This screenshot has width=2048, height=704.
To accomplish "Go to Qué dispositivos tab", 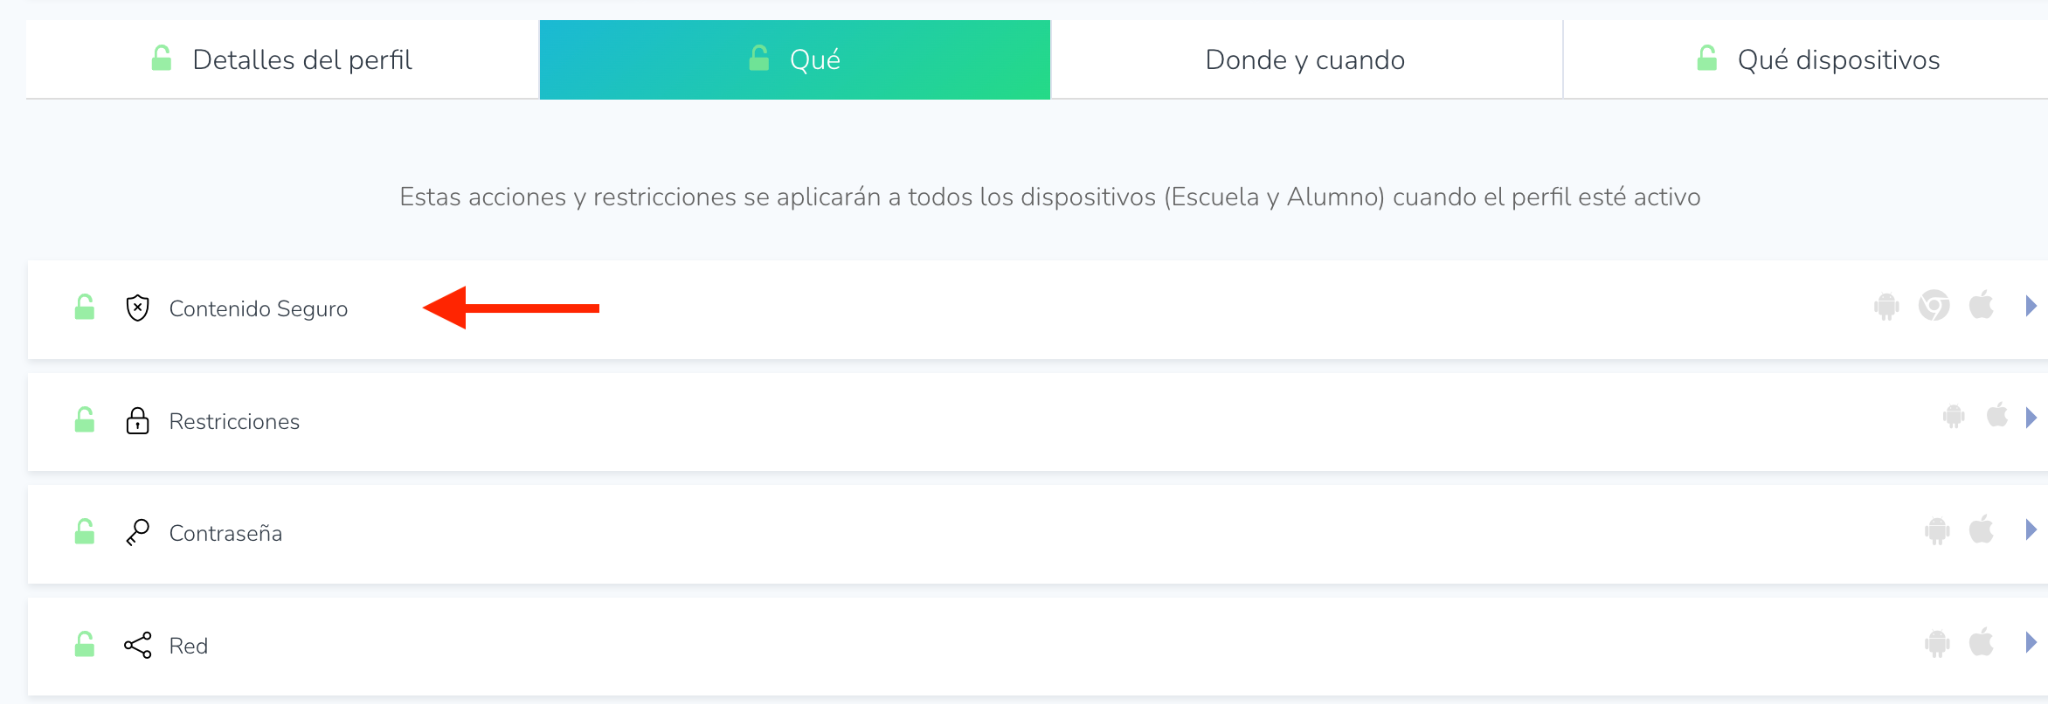I will click(1817, 60).
